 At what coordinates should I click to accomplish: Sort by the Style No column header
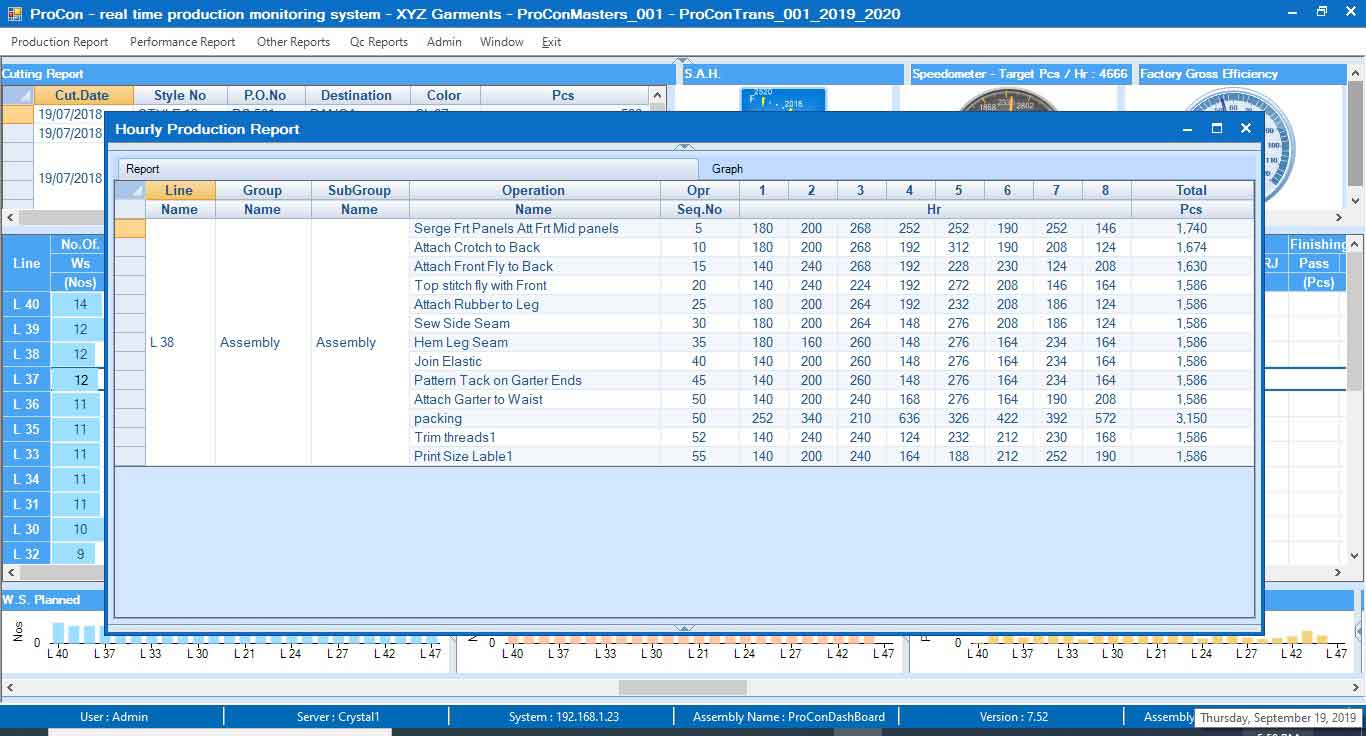click(x=180, y=95)
